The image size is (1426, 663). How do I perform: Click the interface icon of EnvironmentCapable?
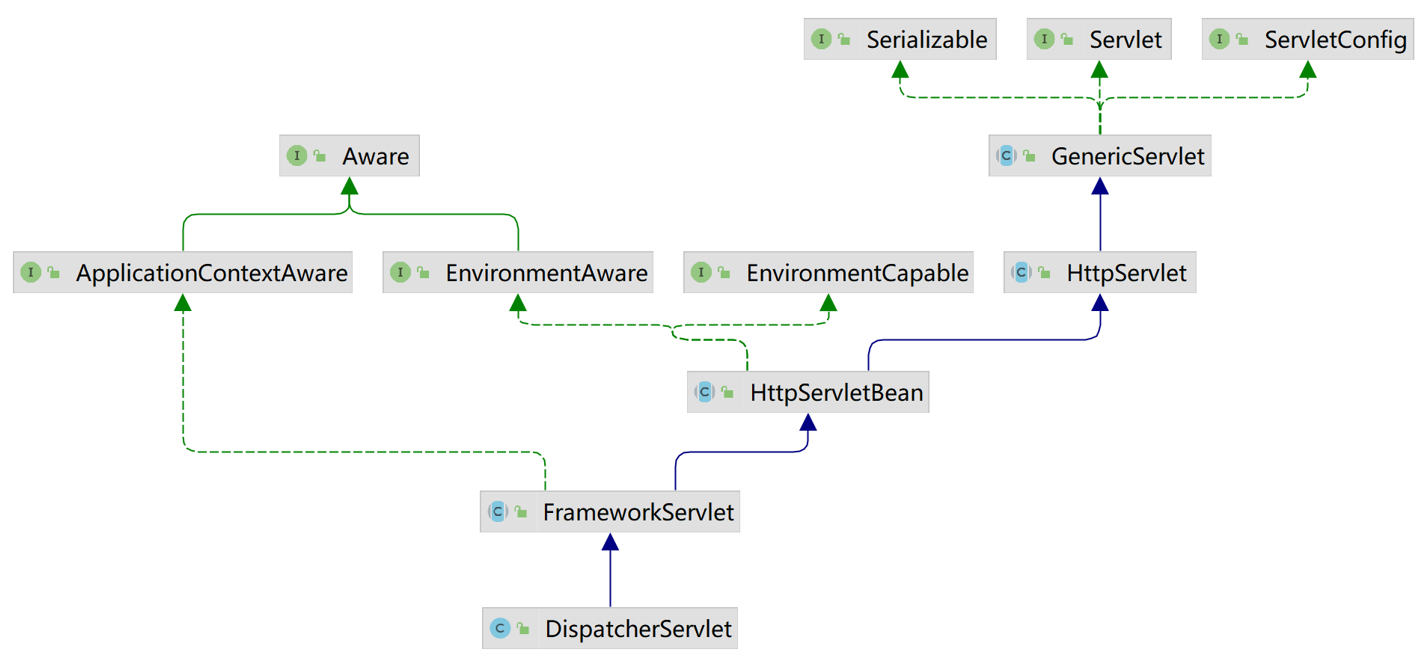tap(700, 273)
